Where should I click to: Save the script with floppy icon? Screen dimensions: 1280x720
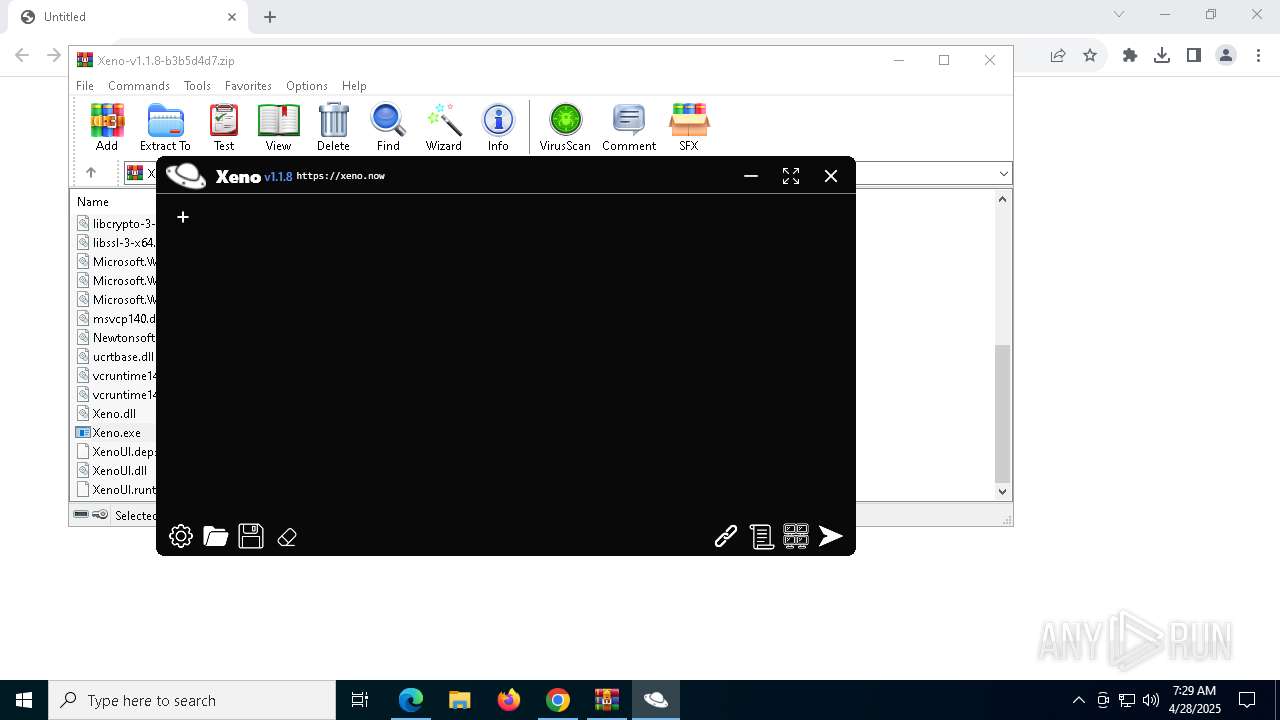pos(251,536)
